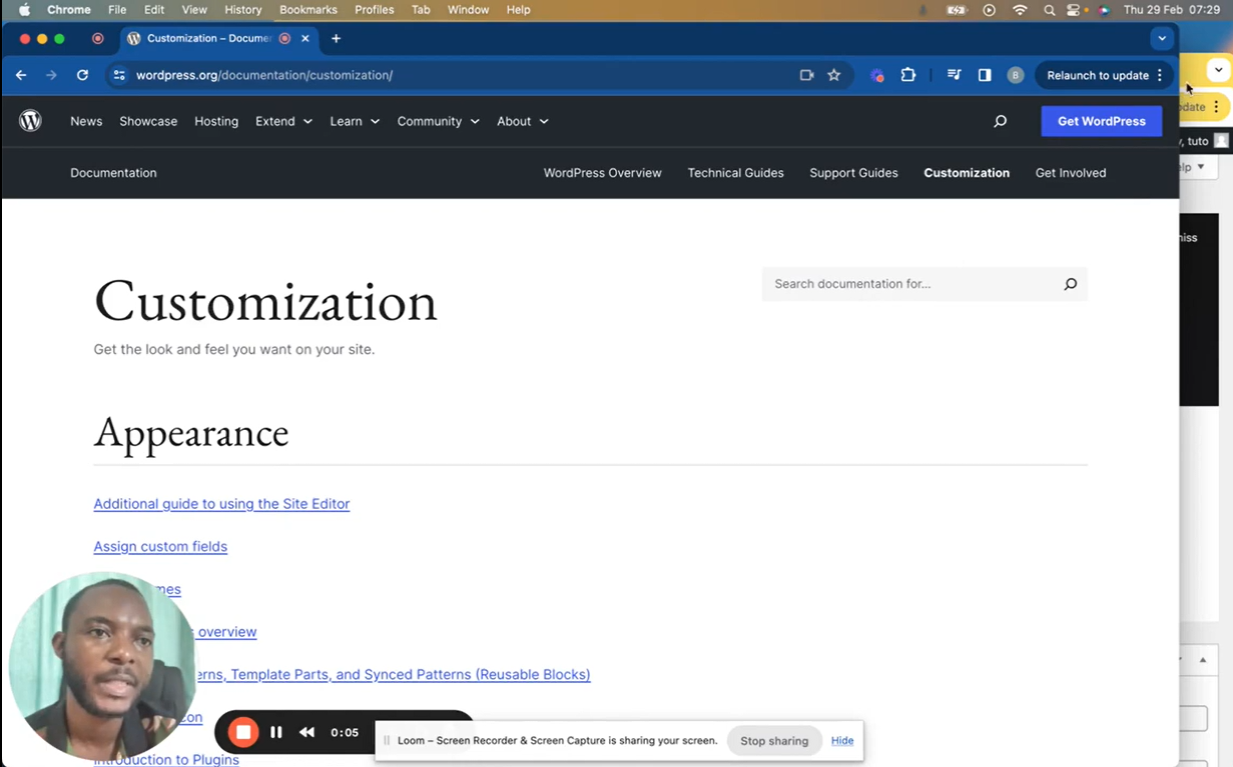Click the Siri icon in the menu bar
The height and width of the screenshot is (767, 1233).
(x=1103, y=10)
